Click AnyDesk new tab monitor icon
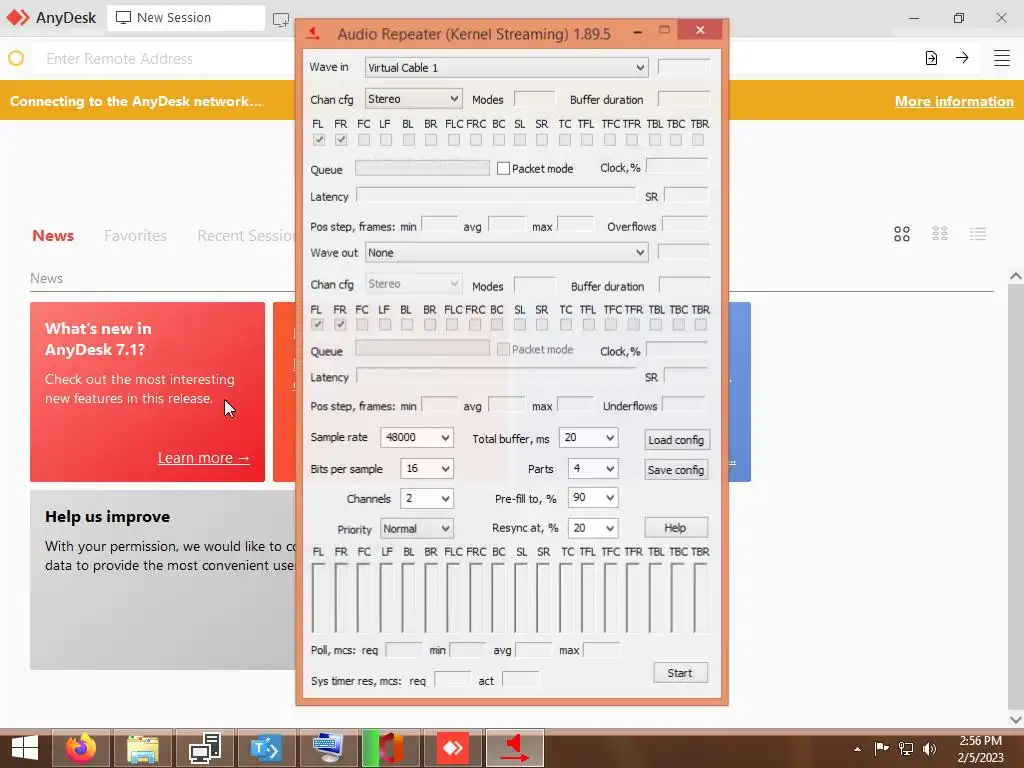The width and height of the screenshot is (1024, 768). pyautogui.click(x=281, y=19)
